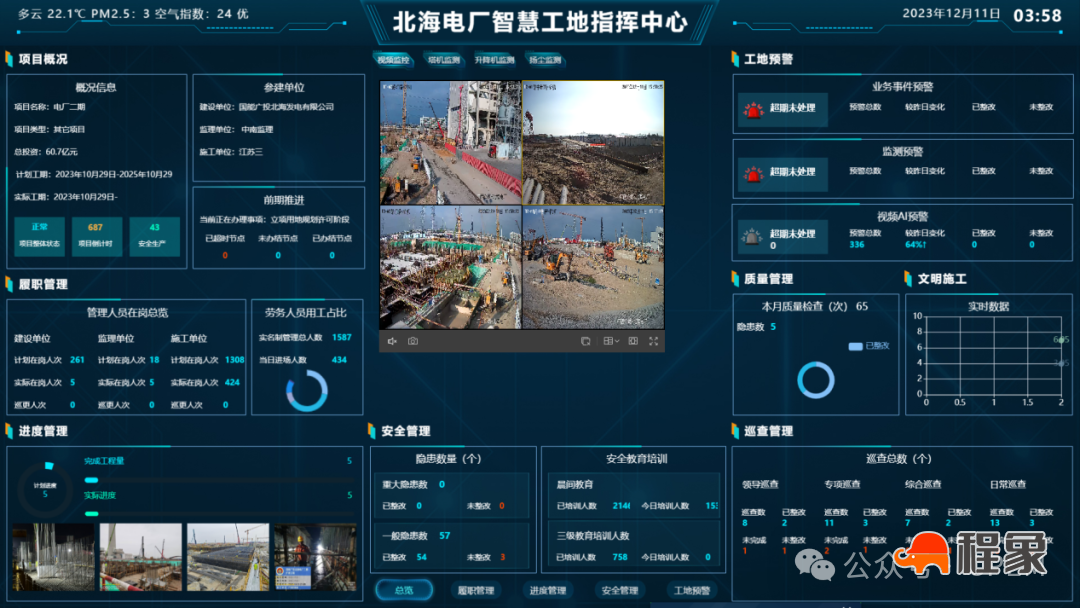Click the 实际进度 progress bar
1080x608 pixels.
[x=218, y=514]
